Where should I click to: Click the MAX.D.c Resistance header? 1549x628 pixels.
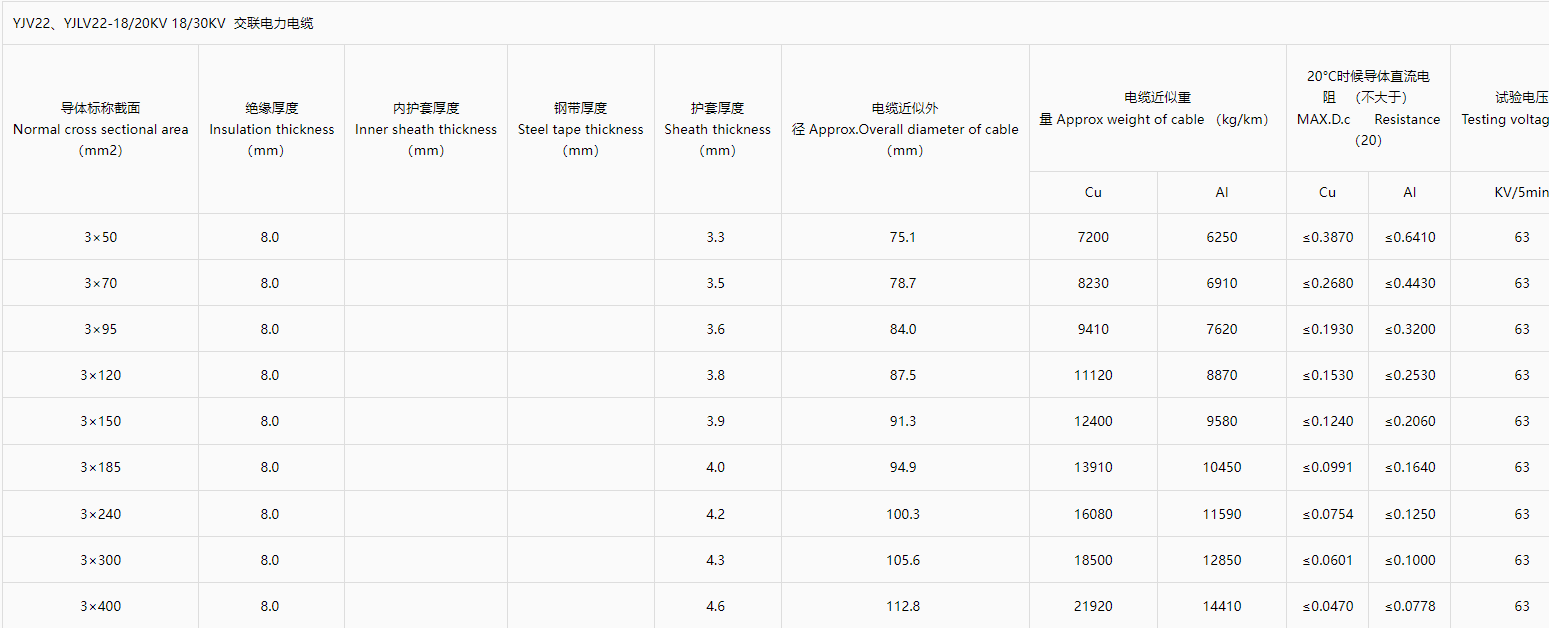tap(1368, 108)
